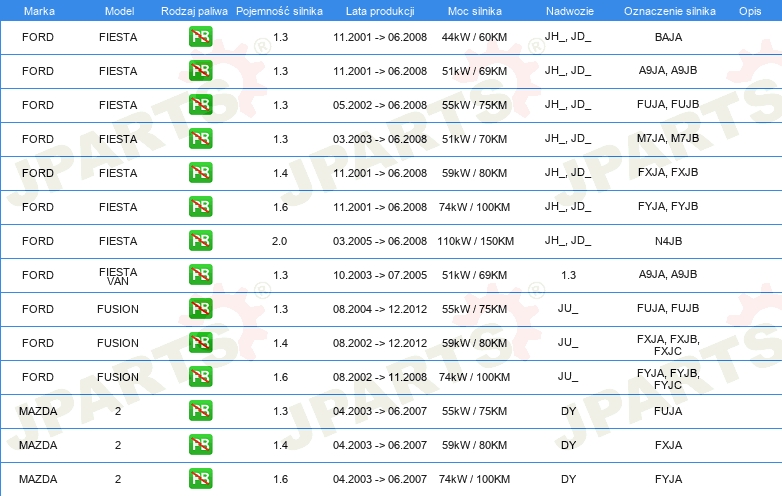Click fuel icon in Fusion 1.6 row

[200, 377]
